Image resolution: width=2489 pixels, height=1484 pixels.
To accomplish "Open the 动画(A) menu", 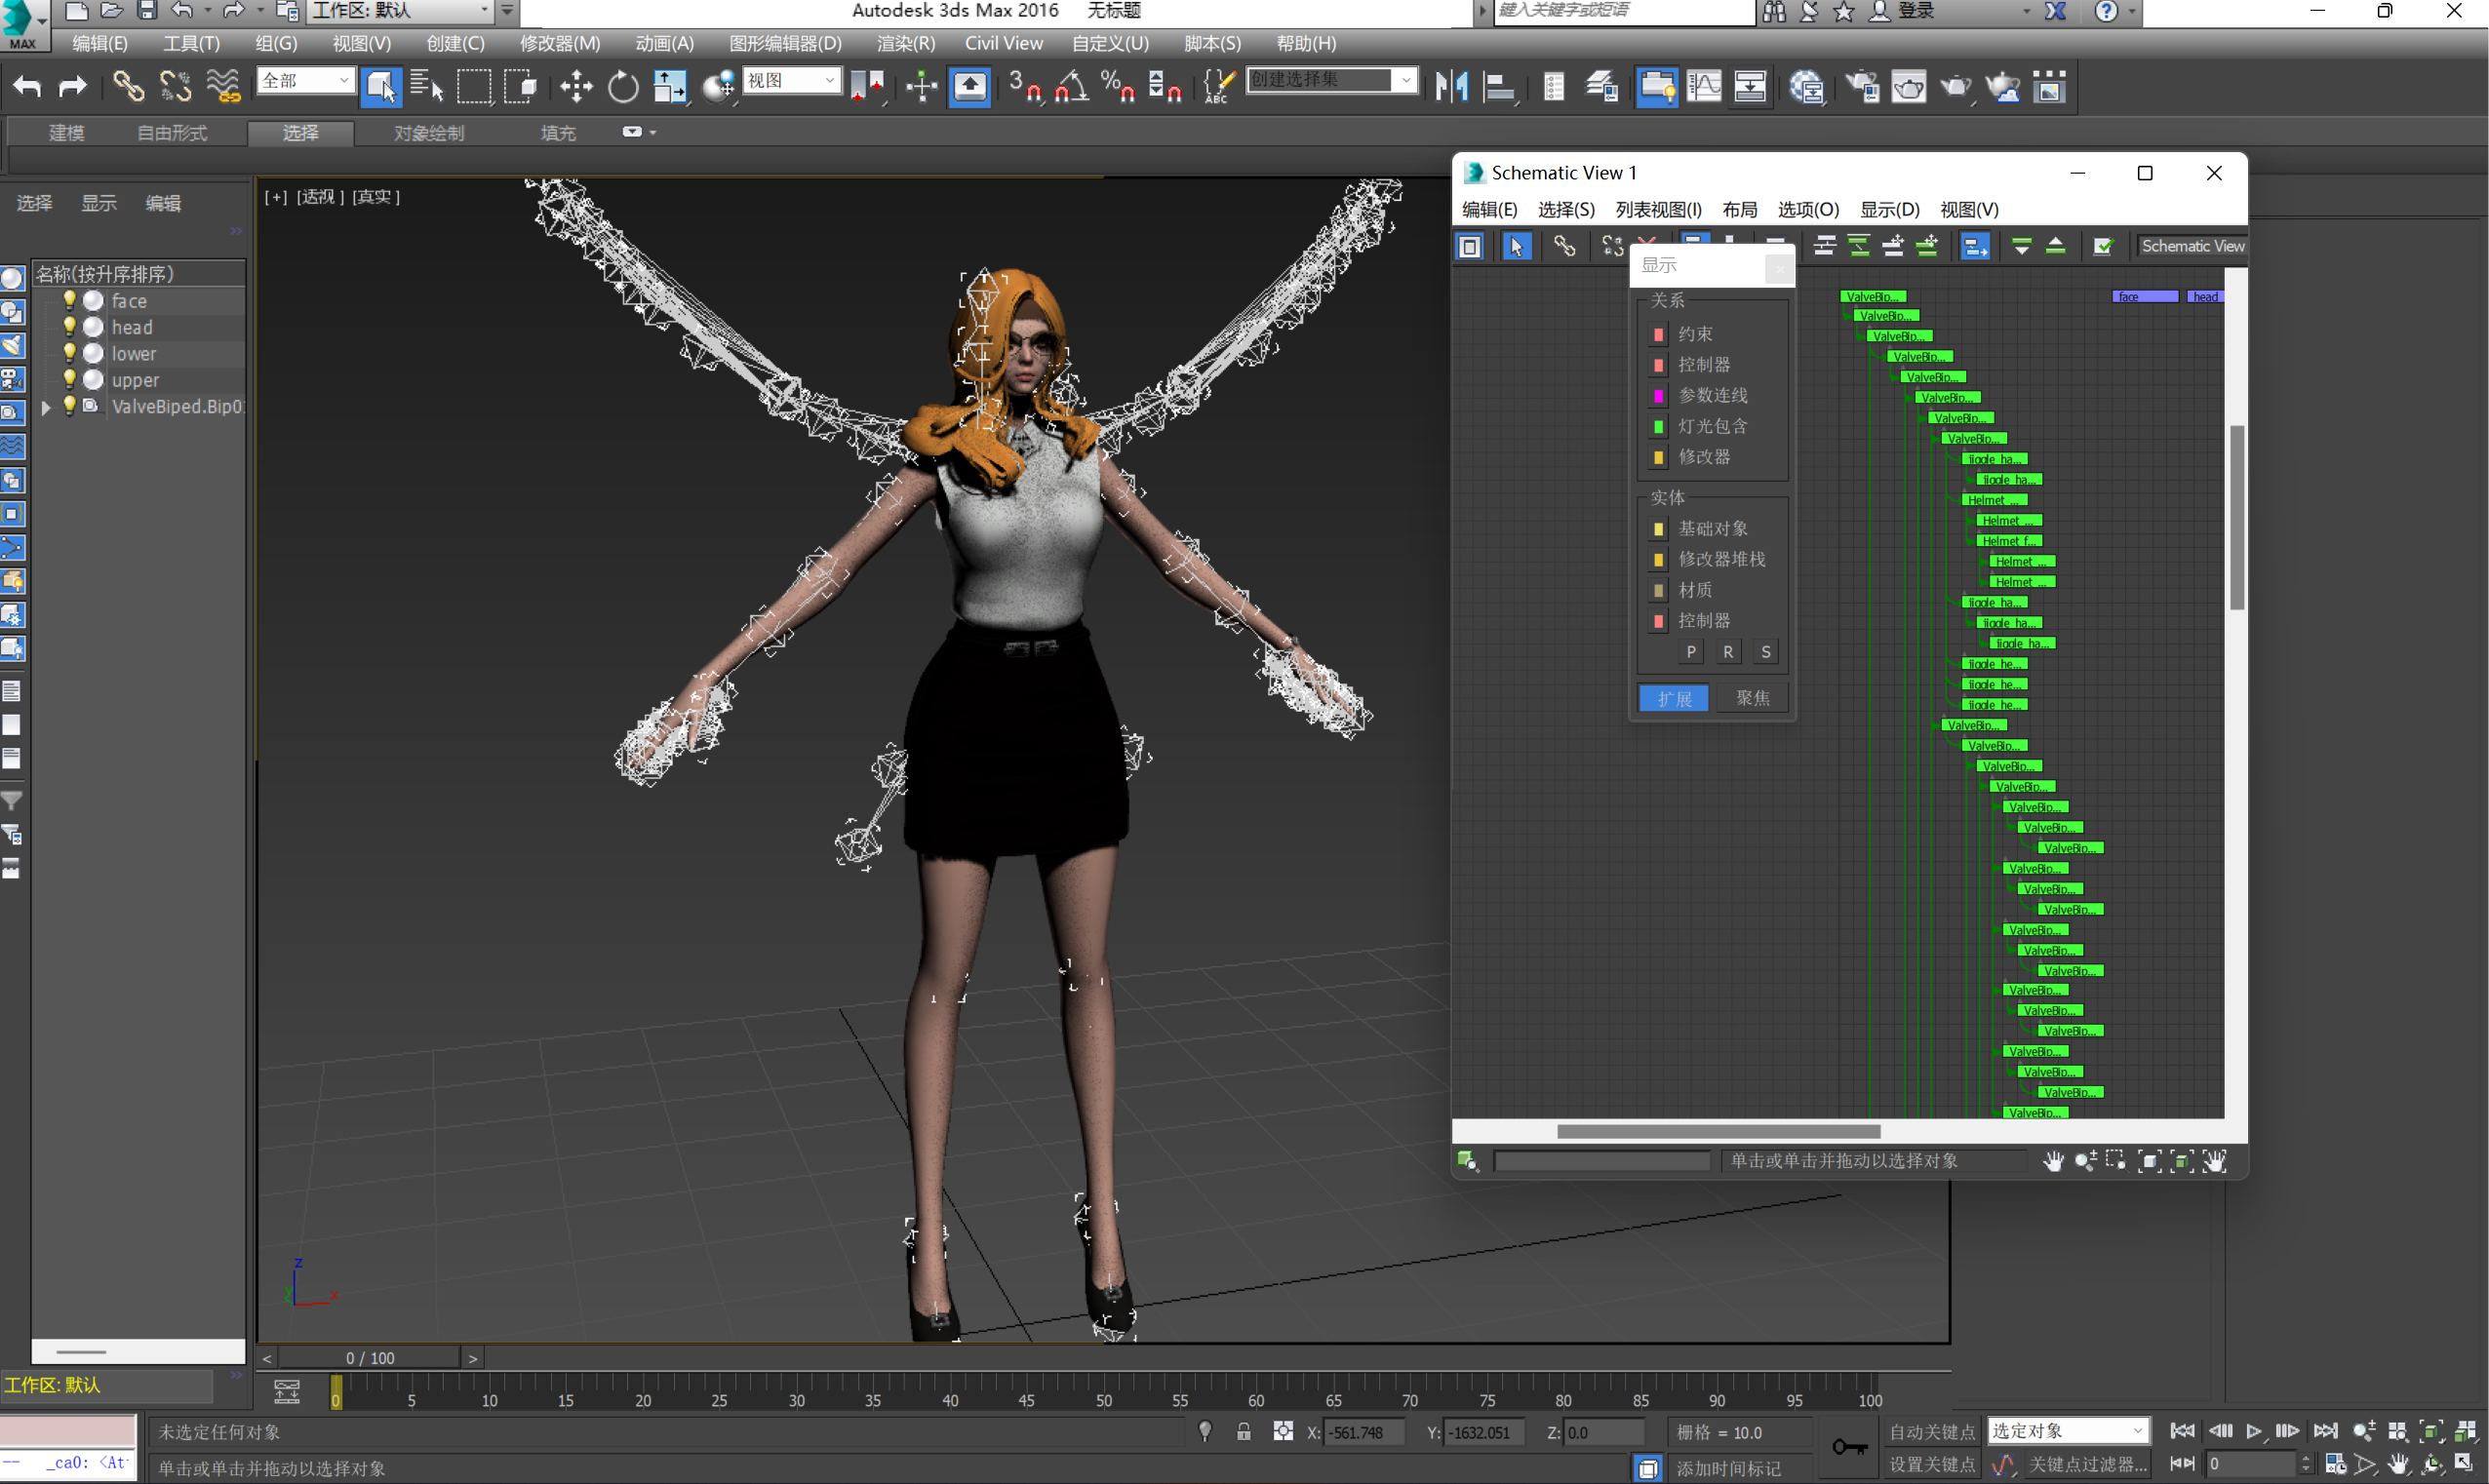I will tap(664, 43).
